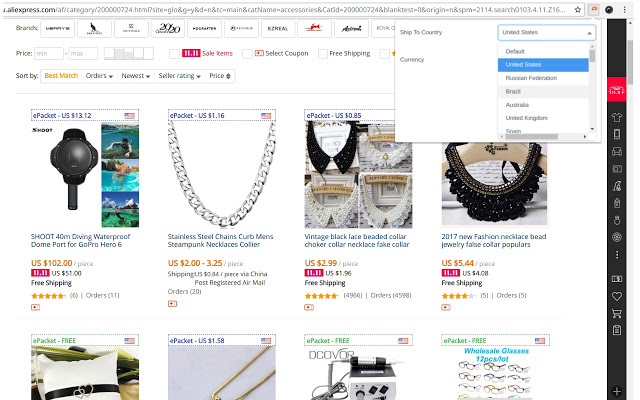
Task: Open the furniture sofa sidebar icon
Action: [617, 152]
